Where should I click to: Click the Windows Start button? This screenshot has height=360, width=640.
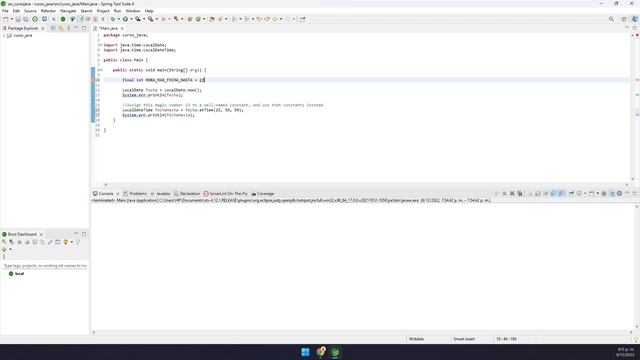click(x=305, y=352)
